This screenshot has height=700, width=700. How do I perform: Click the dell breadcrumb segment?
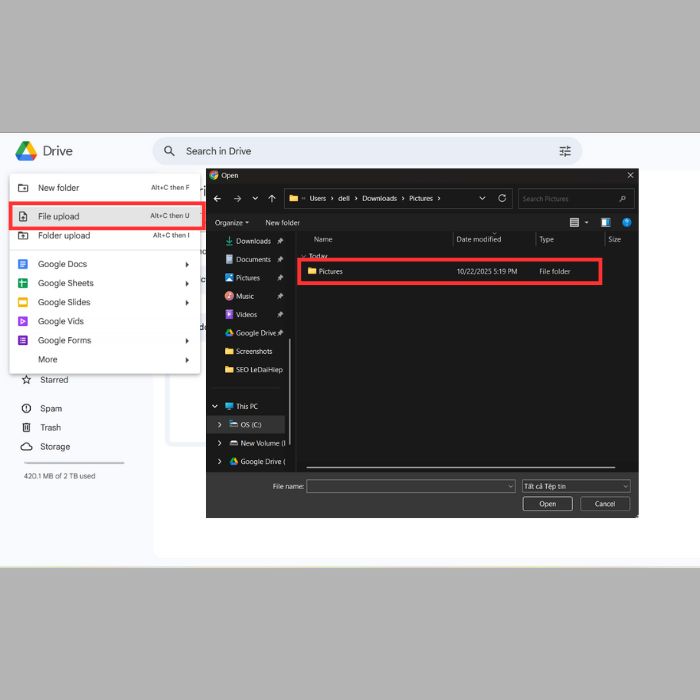point(344,199)
